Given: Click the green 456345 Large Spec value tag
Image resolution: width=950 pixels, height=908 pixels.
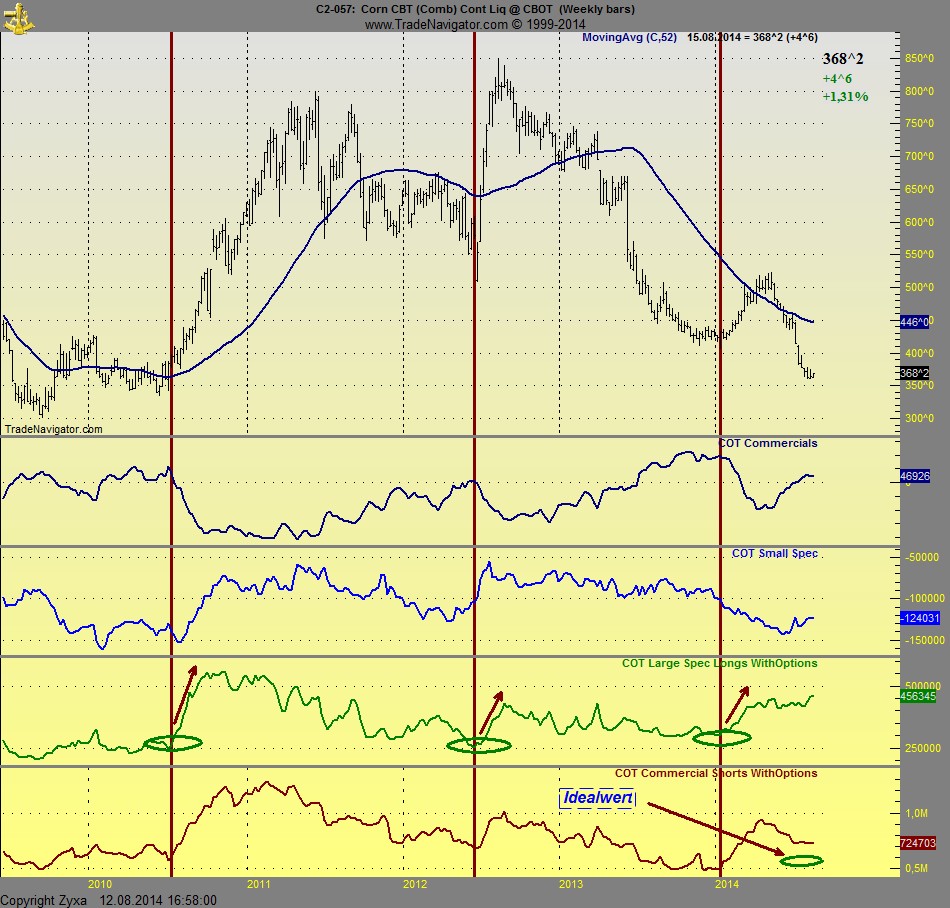Looking at the screenshot, I should (x=917, y=696).
